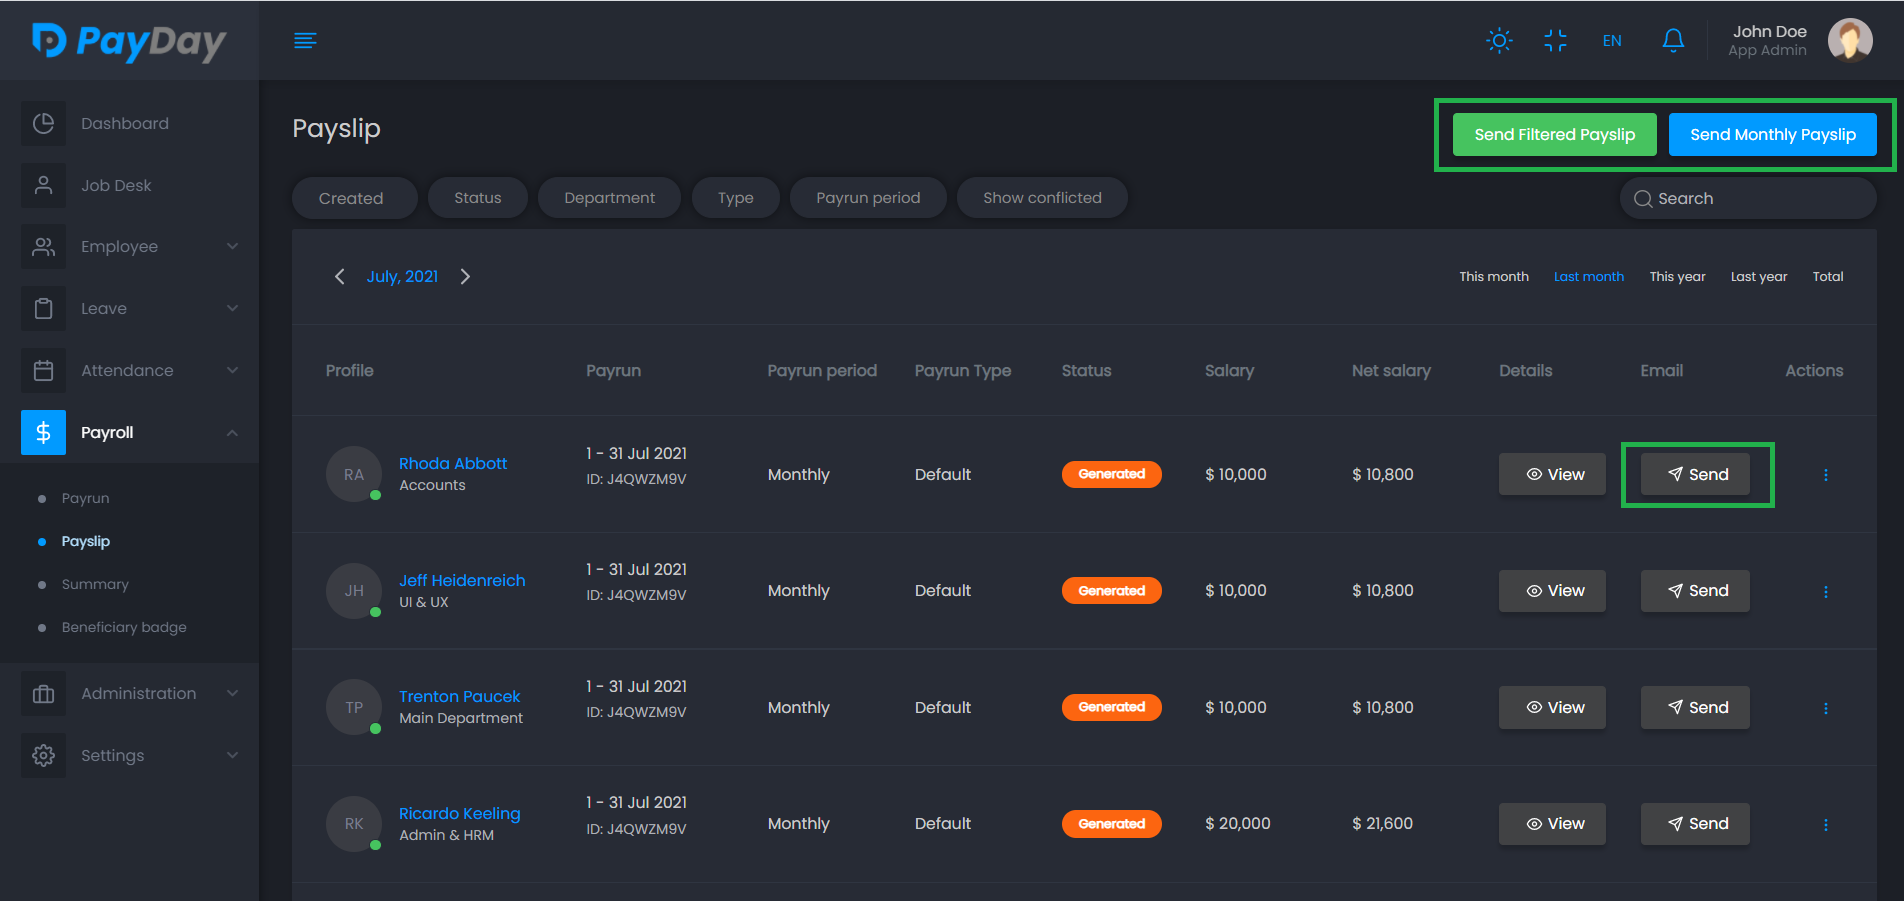The image size is (1904, 901).
Task: Open the Department filter dropdown
Action: click(x=609, y=198)
